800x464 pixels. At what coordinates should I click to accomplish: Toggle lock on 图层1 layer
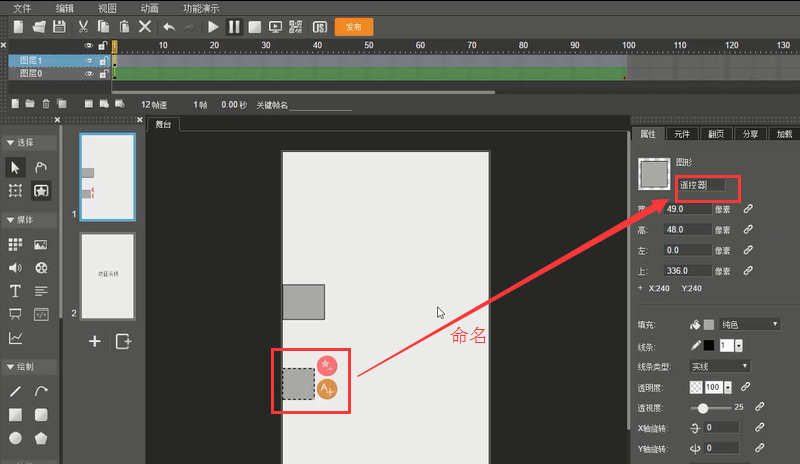tap(104, 61)
